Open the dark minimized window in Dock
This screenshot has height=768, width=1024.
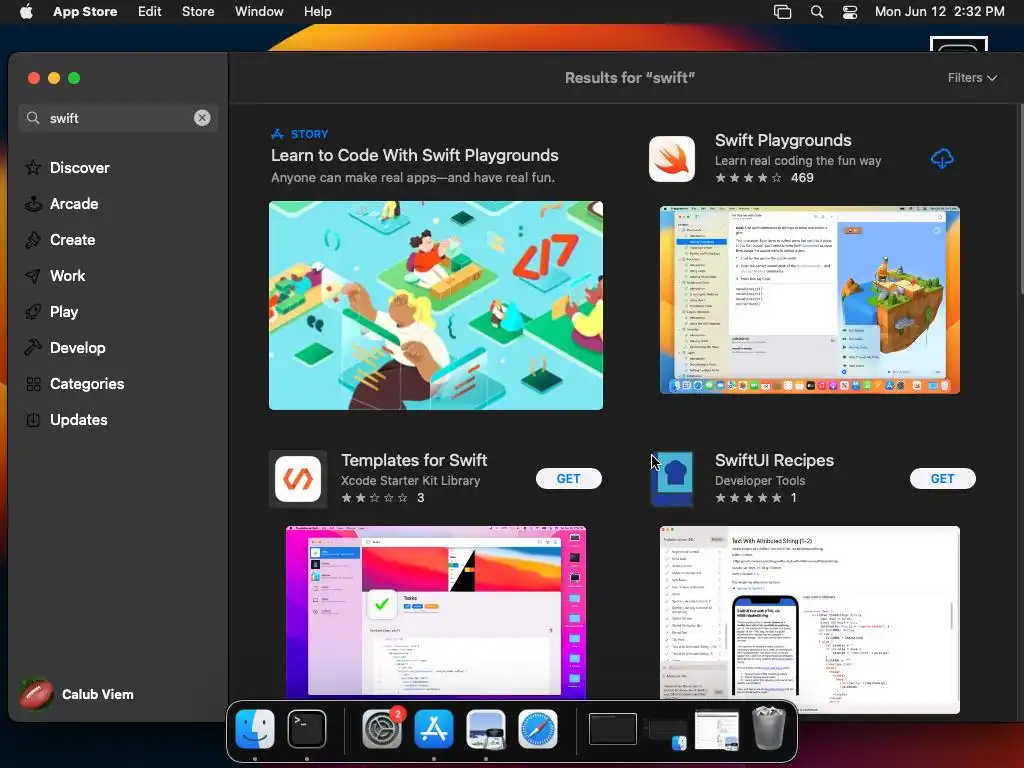613,729
